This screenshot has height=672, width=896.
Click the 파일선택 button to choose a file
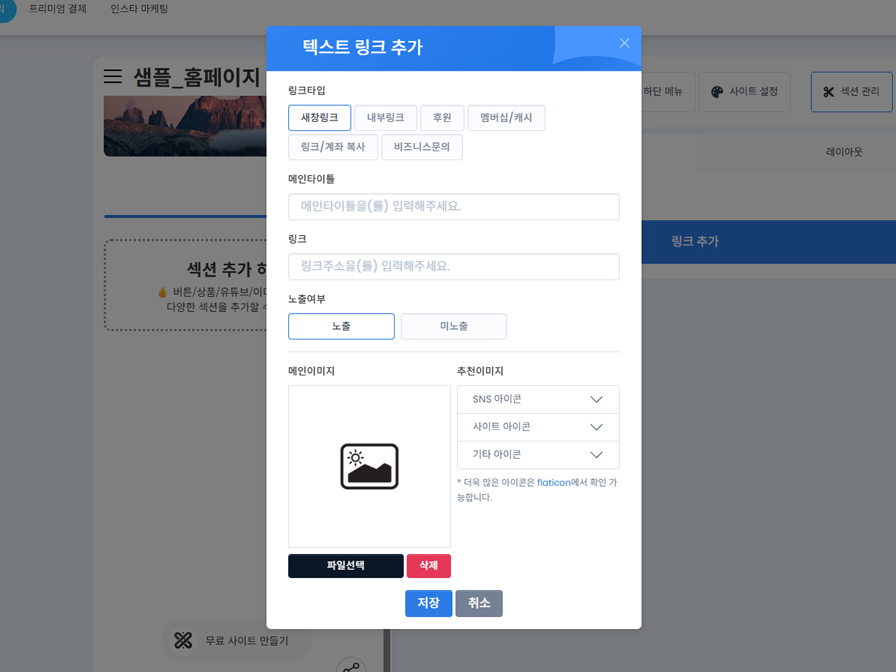coord(345,565)
